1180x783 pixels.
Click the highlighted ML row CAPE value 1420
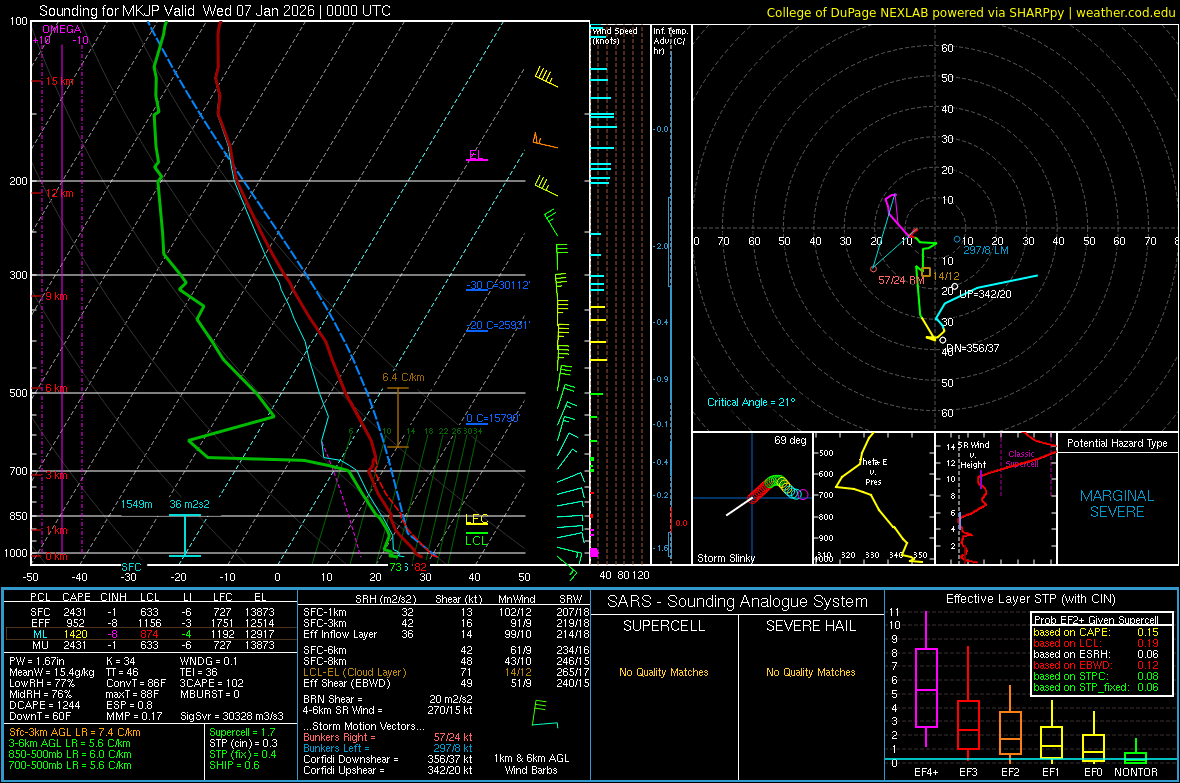75,634
